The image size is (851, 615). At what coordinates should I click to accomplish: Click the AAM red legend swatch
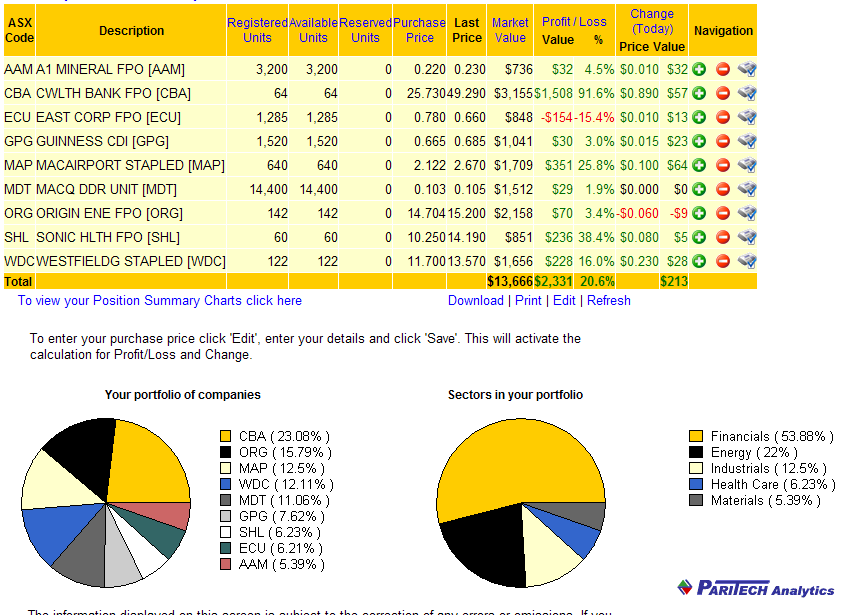(226, 565)
